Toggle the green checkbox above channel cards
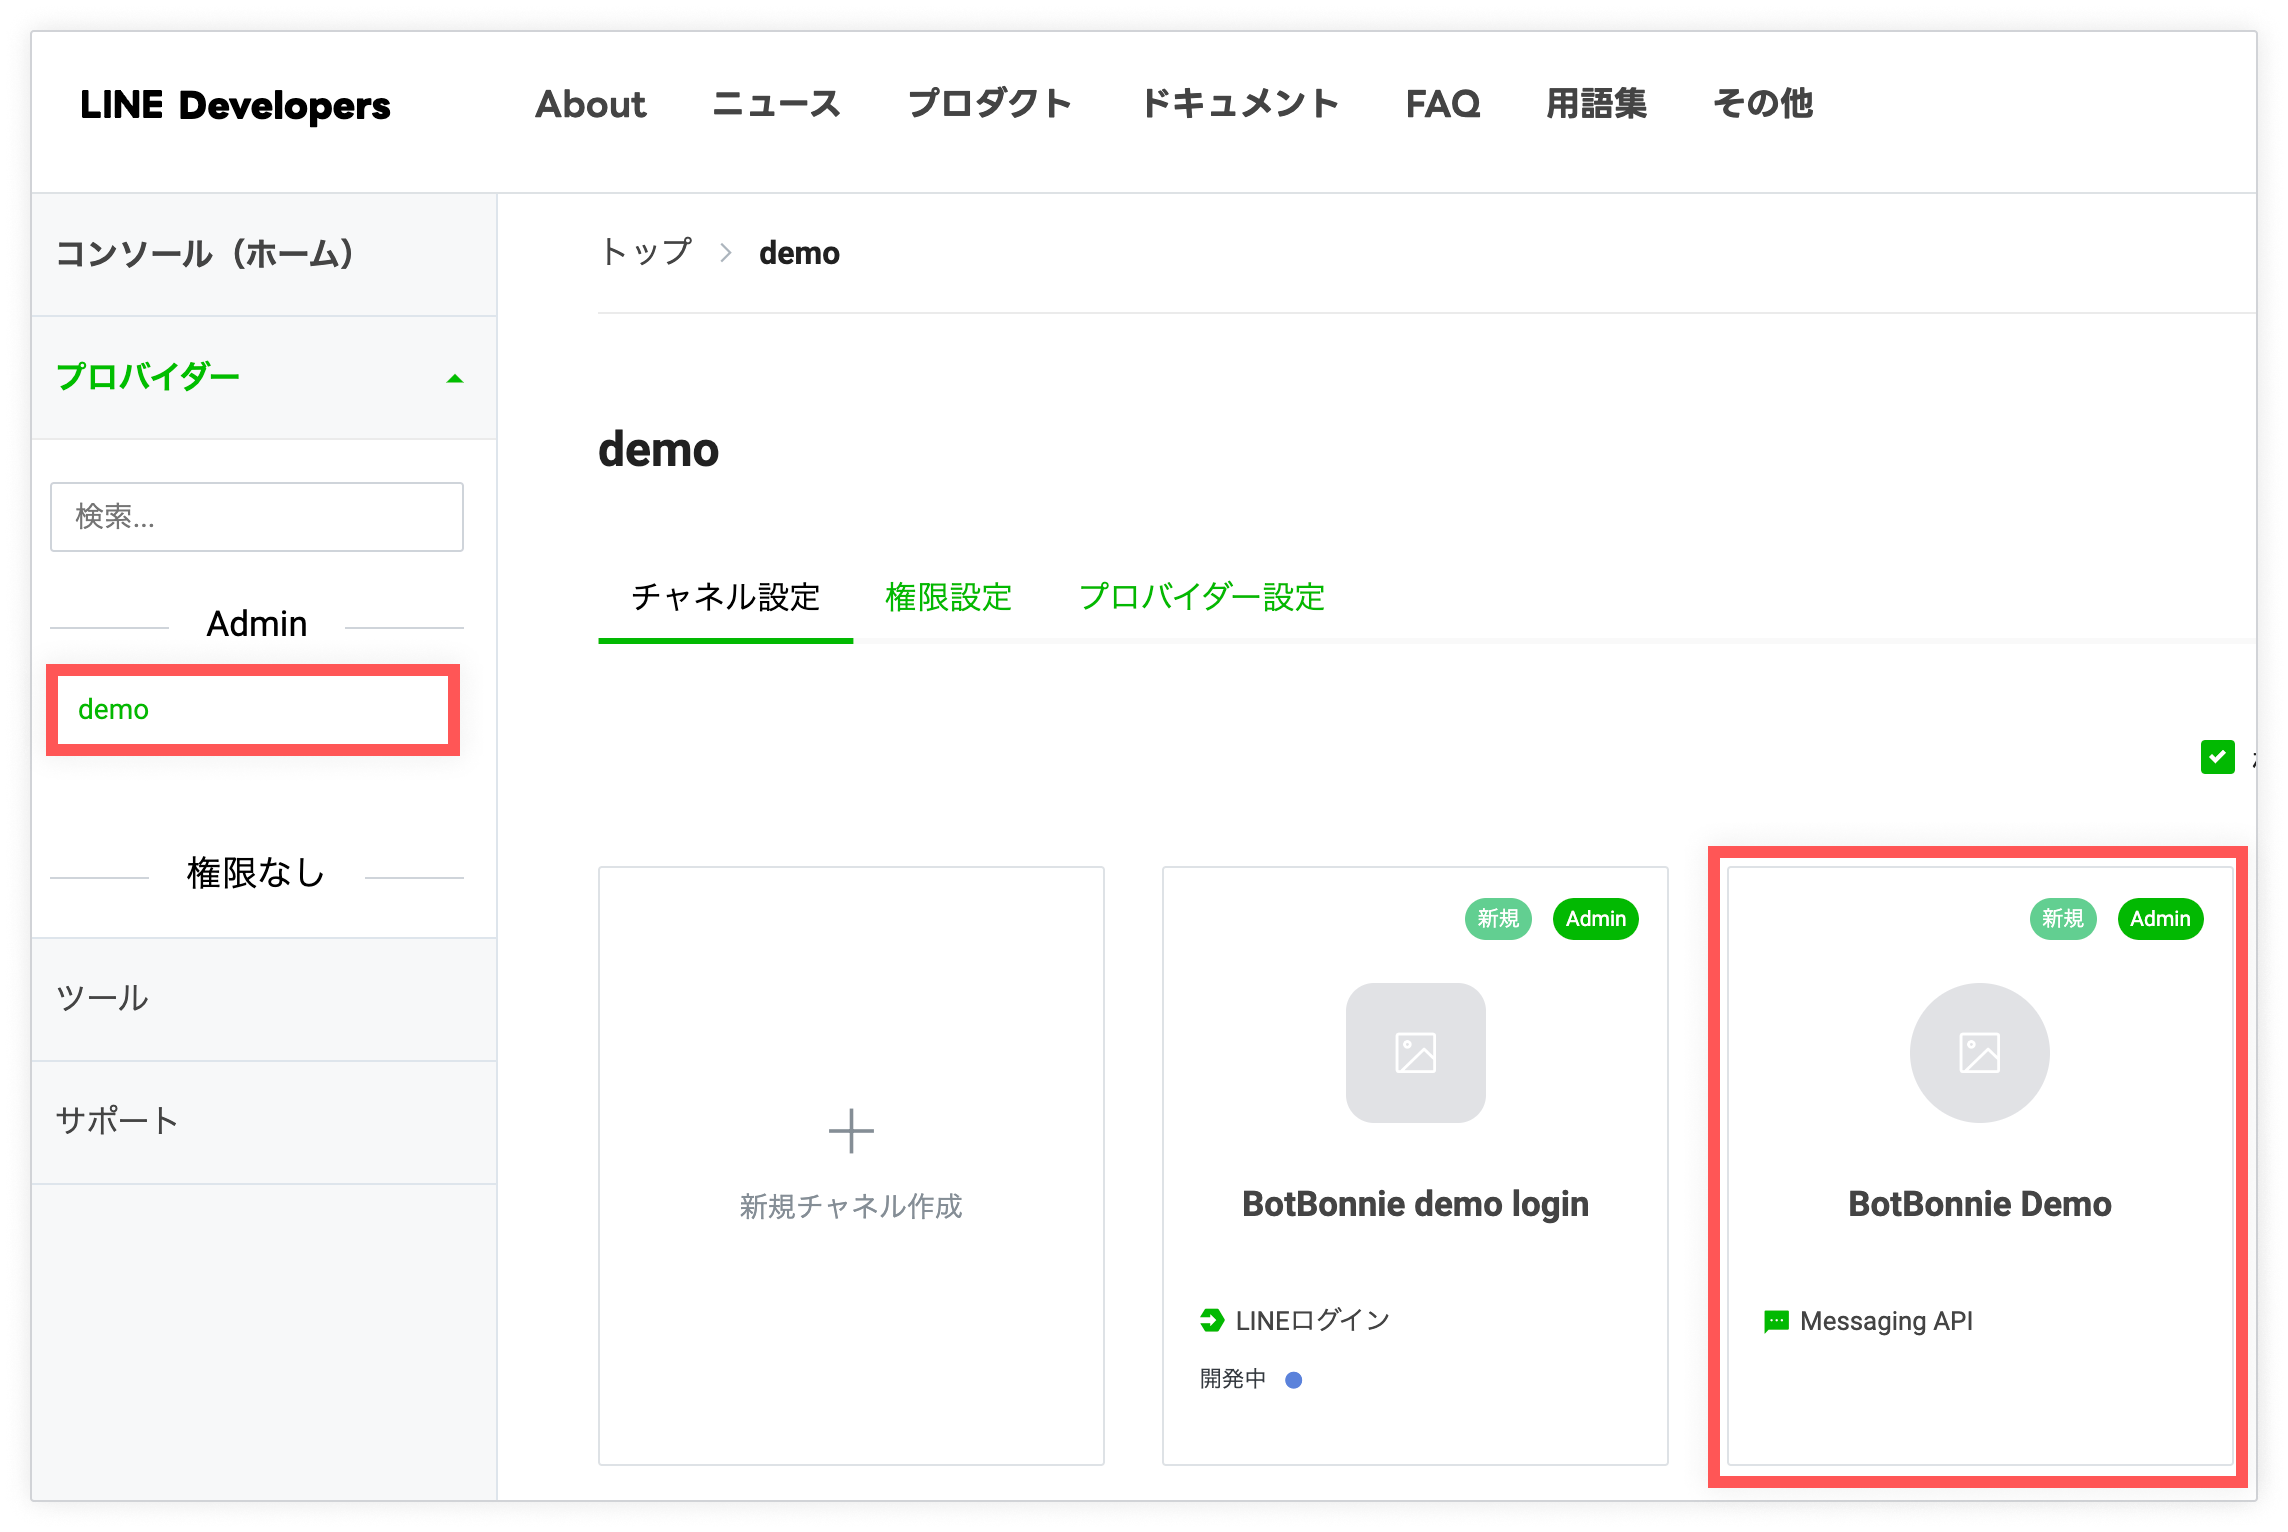This screenshot has width=2288, height=1532. tap(2217, 757)
